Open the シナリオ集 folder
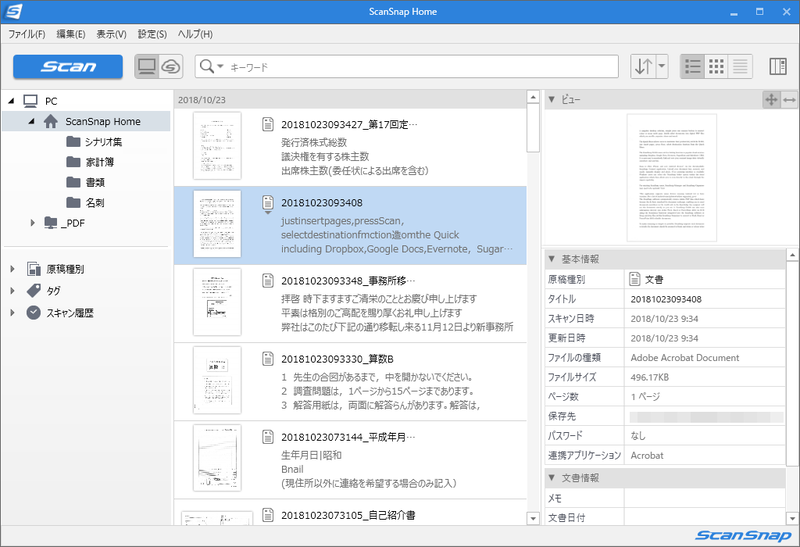This screenshot has height=547, width=800. coord(94,141)
